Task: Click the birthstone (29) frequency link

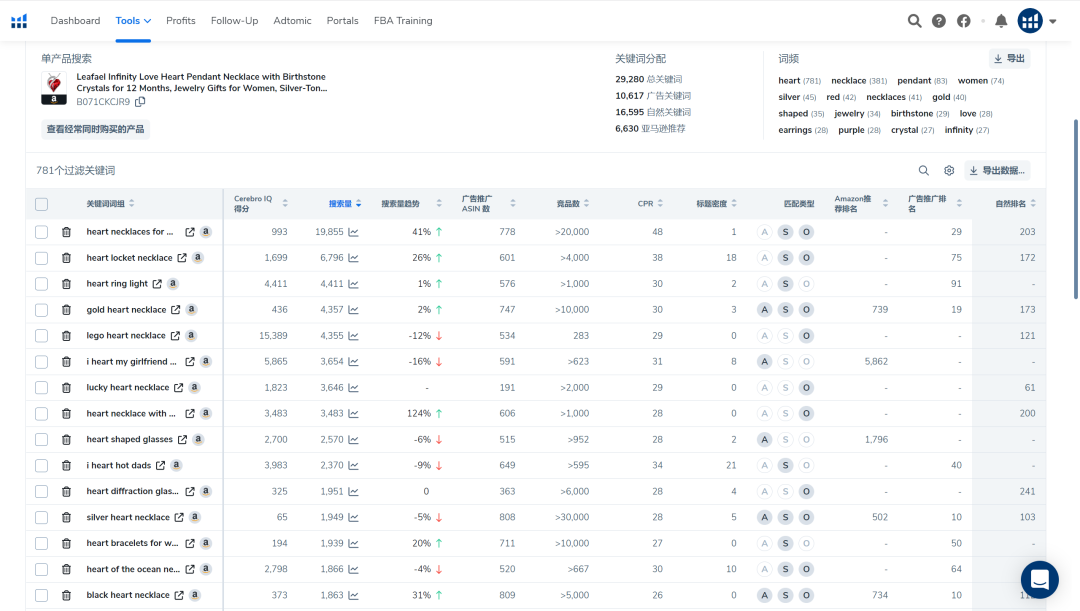Action: [x=920, y=114]
